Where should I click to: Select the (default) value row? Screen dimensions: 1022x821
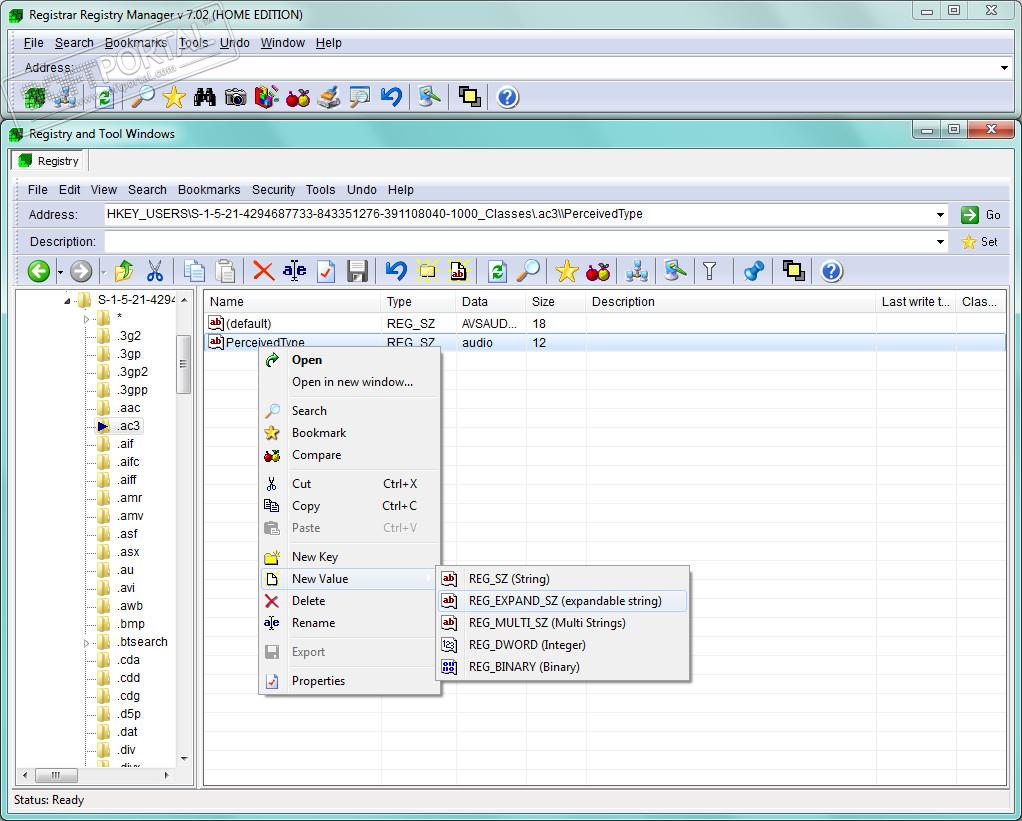pyautogui.click(x=604, y=324)
